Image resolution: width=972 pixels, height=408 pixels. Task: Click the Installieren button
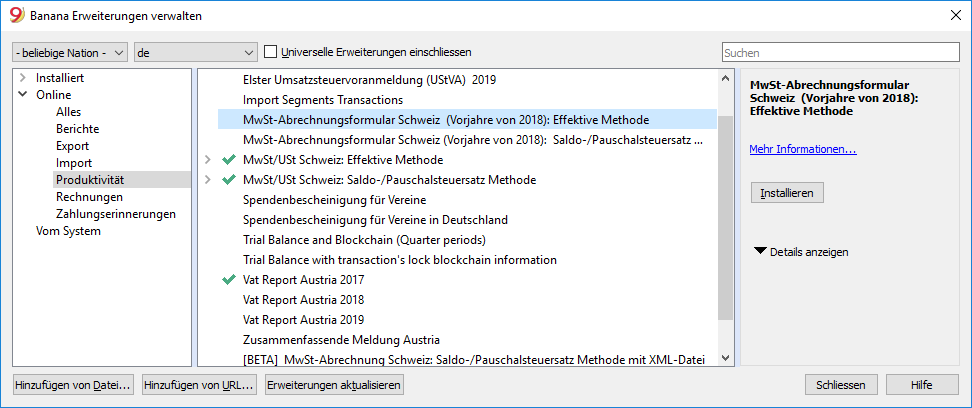(x=787, y=193)
